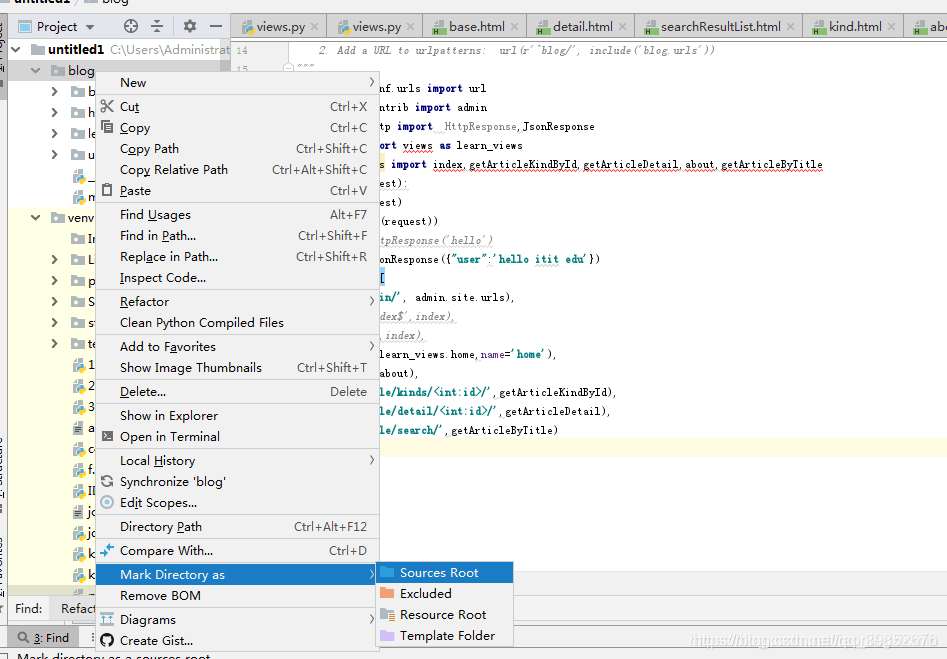
Task: Collapse the venv folder in tree
Action: click(x=36, y=217)
